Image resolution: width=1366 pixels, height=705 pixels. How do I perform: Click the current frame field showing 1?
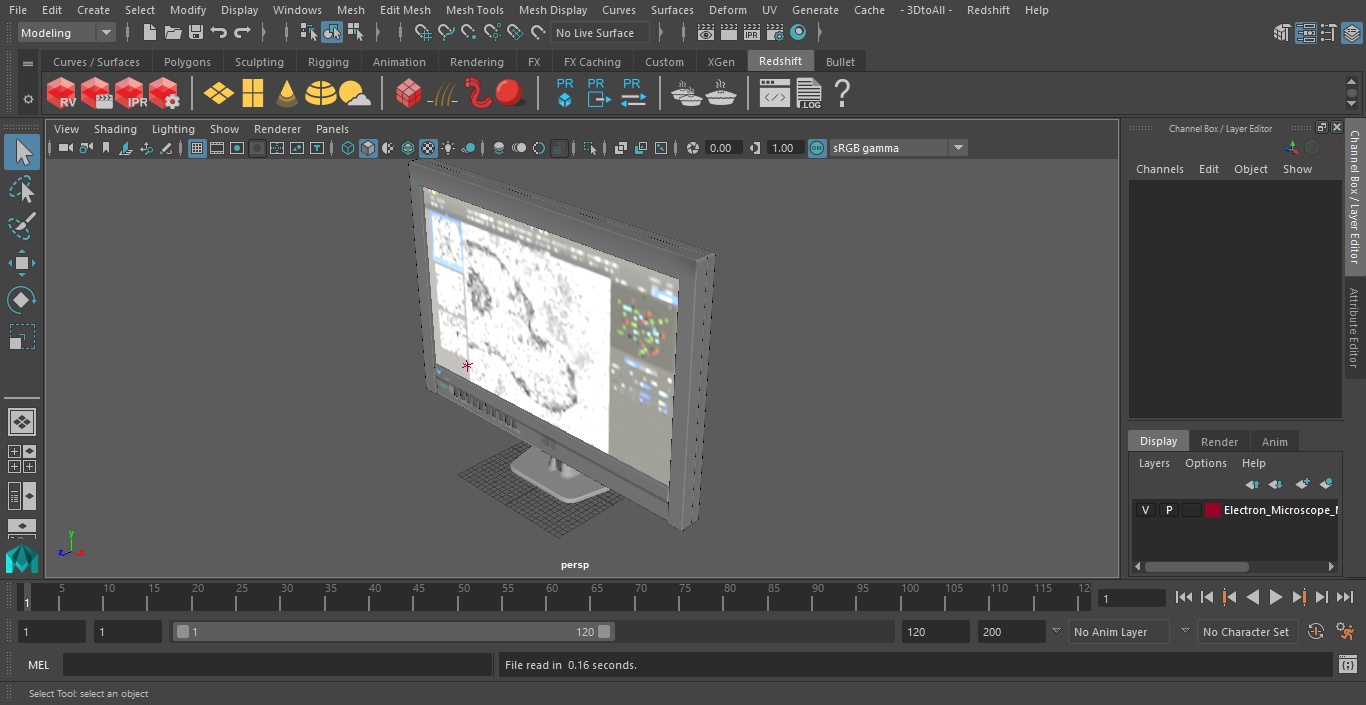click(x=1131, y=598)
